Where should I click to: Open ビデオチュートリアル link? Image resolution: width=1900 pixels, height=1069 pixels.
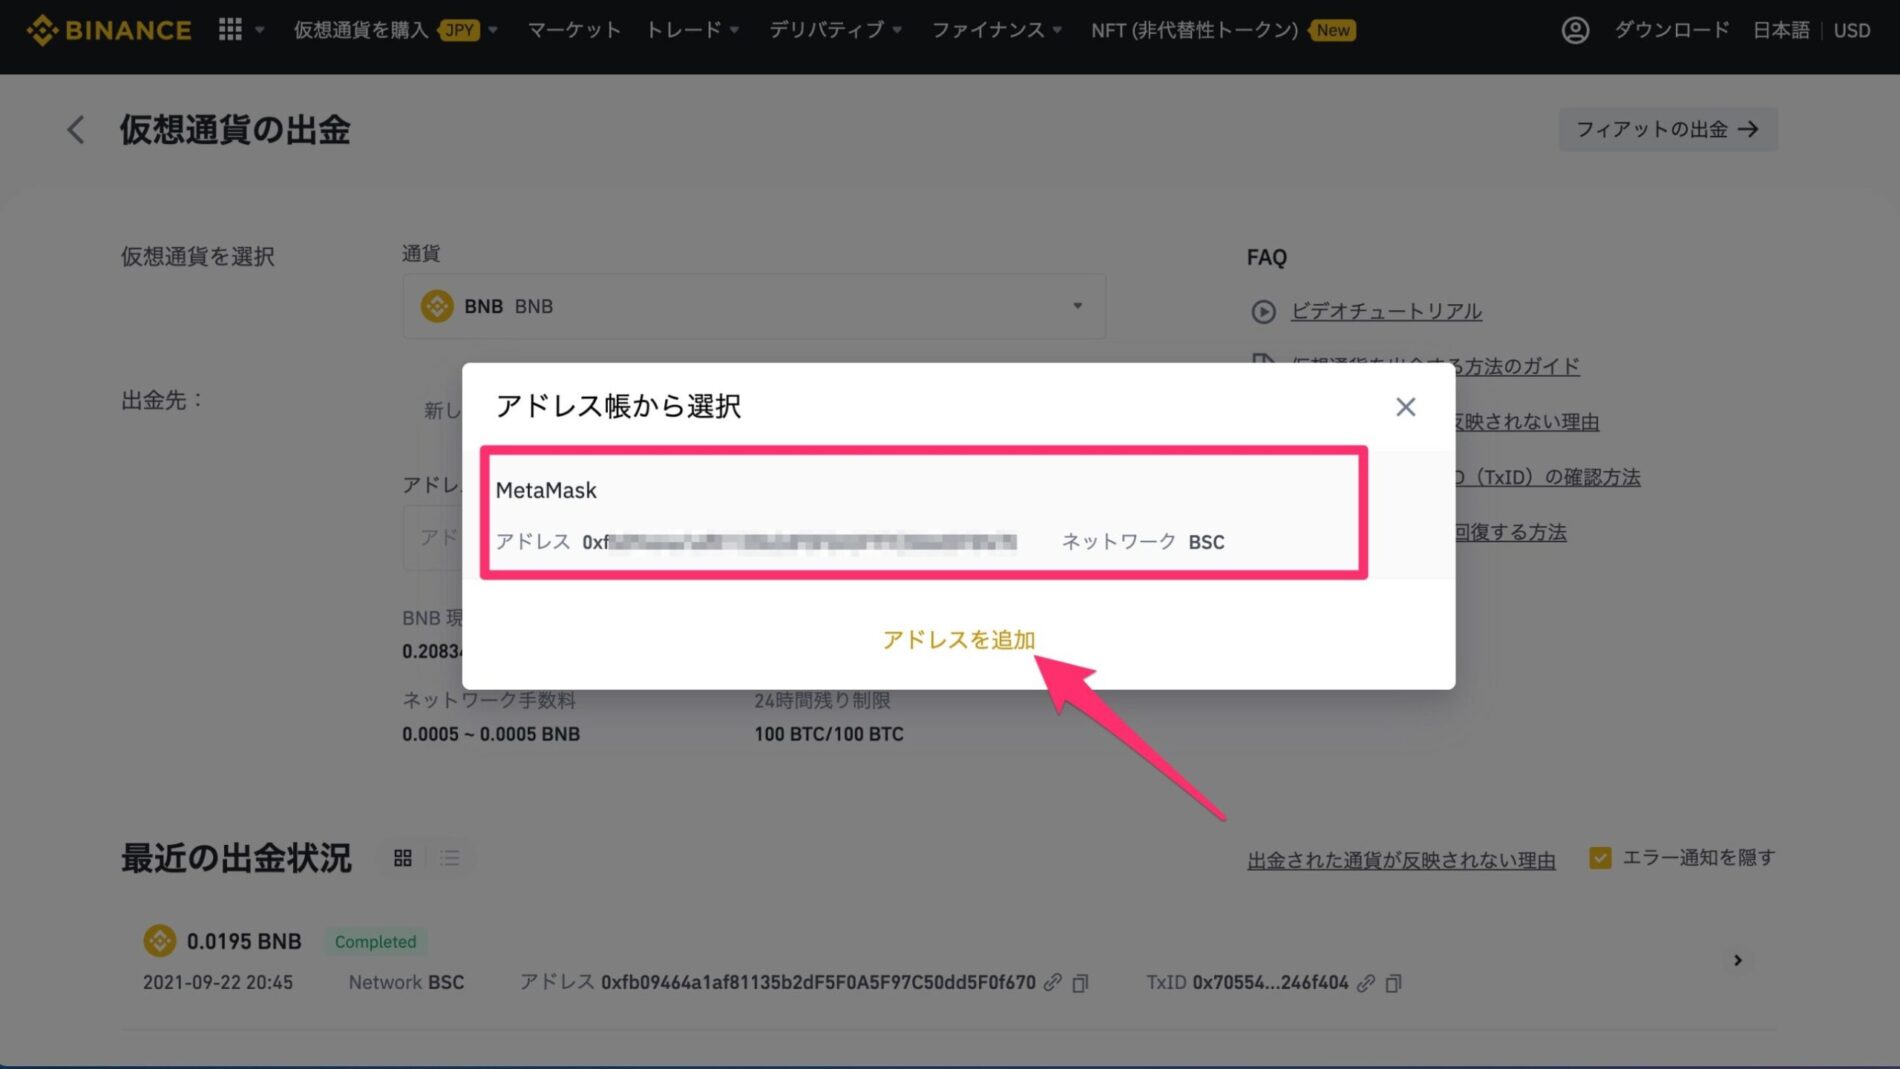pos(1386,311)
